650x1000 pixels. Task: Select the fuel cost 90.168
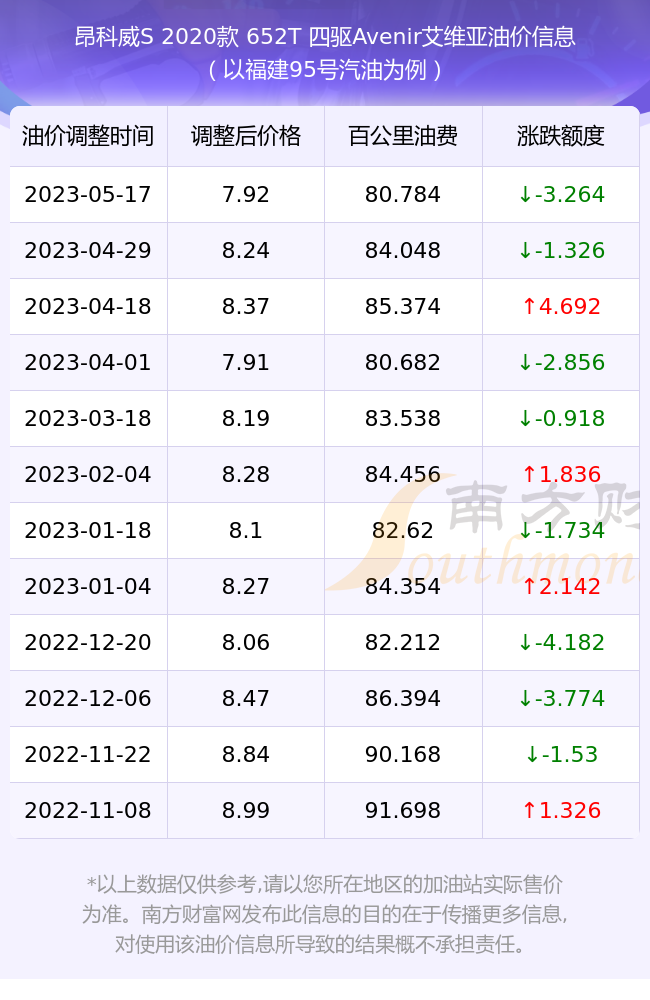click(x=403, y=755)
